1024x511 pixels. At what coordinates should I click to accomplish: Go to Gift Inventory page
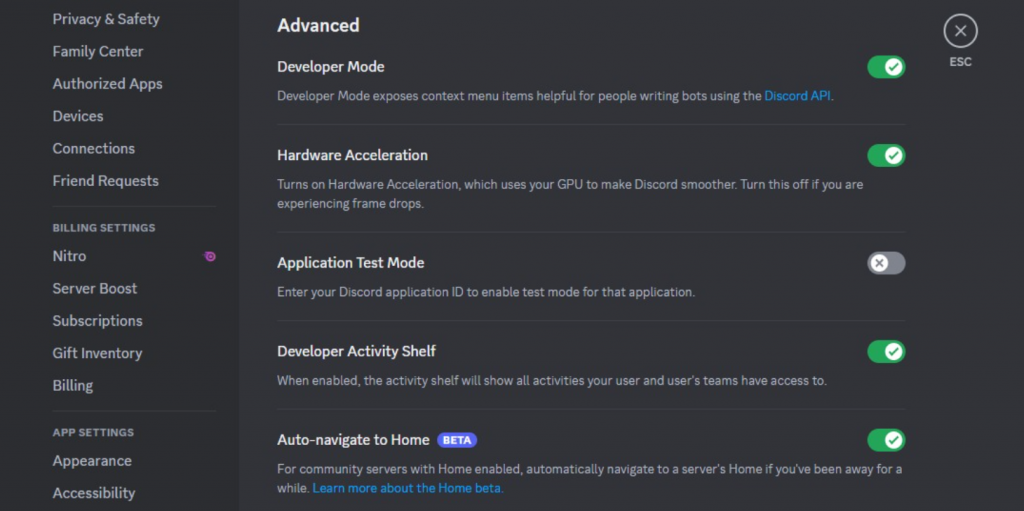pos(98,353)
